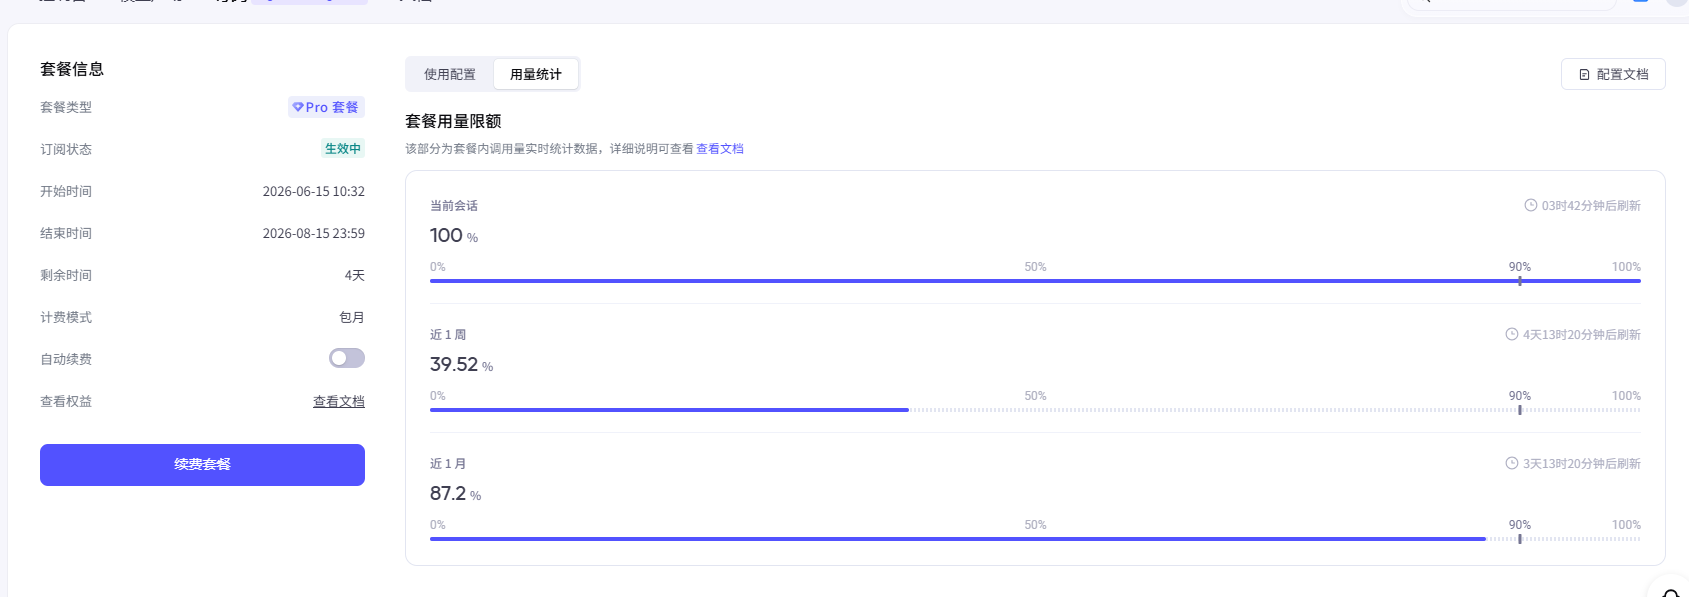Click the document icon in 配置文档 button
The width and height of the screenshot is (1689, 597).
pos(1584,75)
